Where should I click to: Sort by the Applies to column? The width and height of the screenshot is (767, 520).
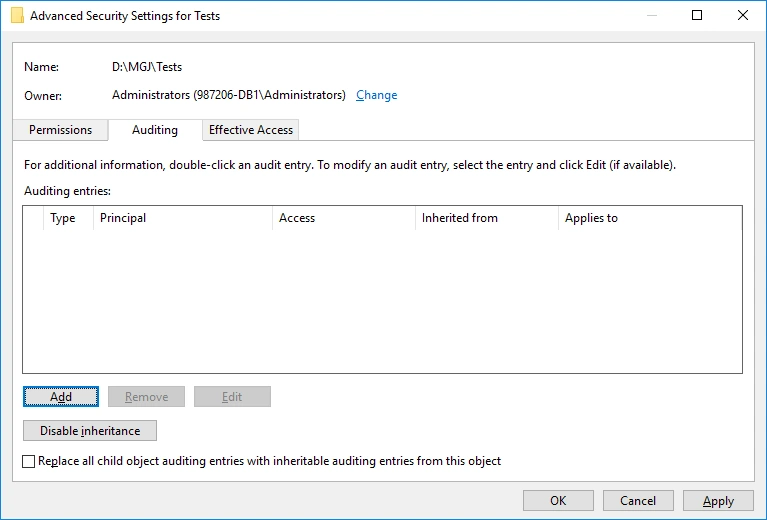[648, 218]
